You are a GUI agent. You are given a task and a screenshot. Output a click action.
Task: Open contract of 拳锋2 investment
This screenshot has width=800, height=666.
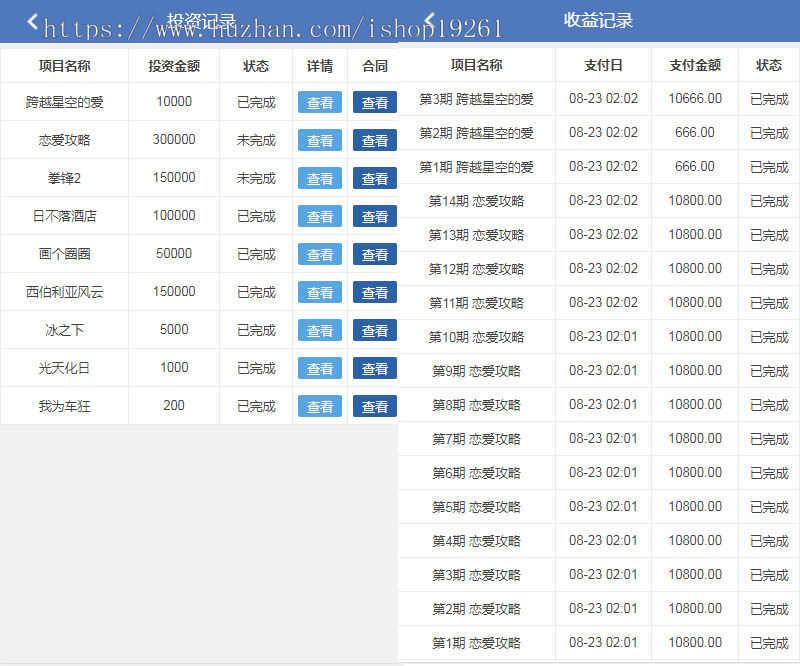click(375, 179)
